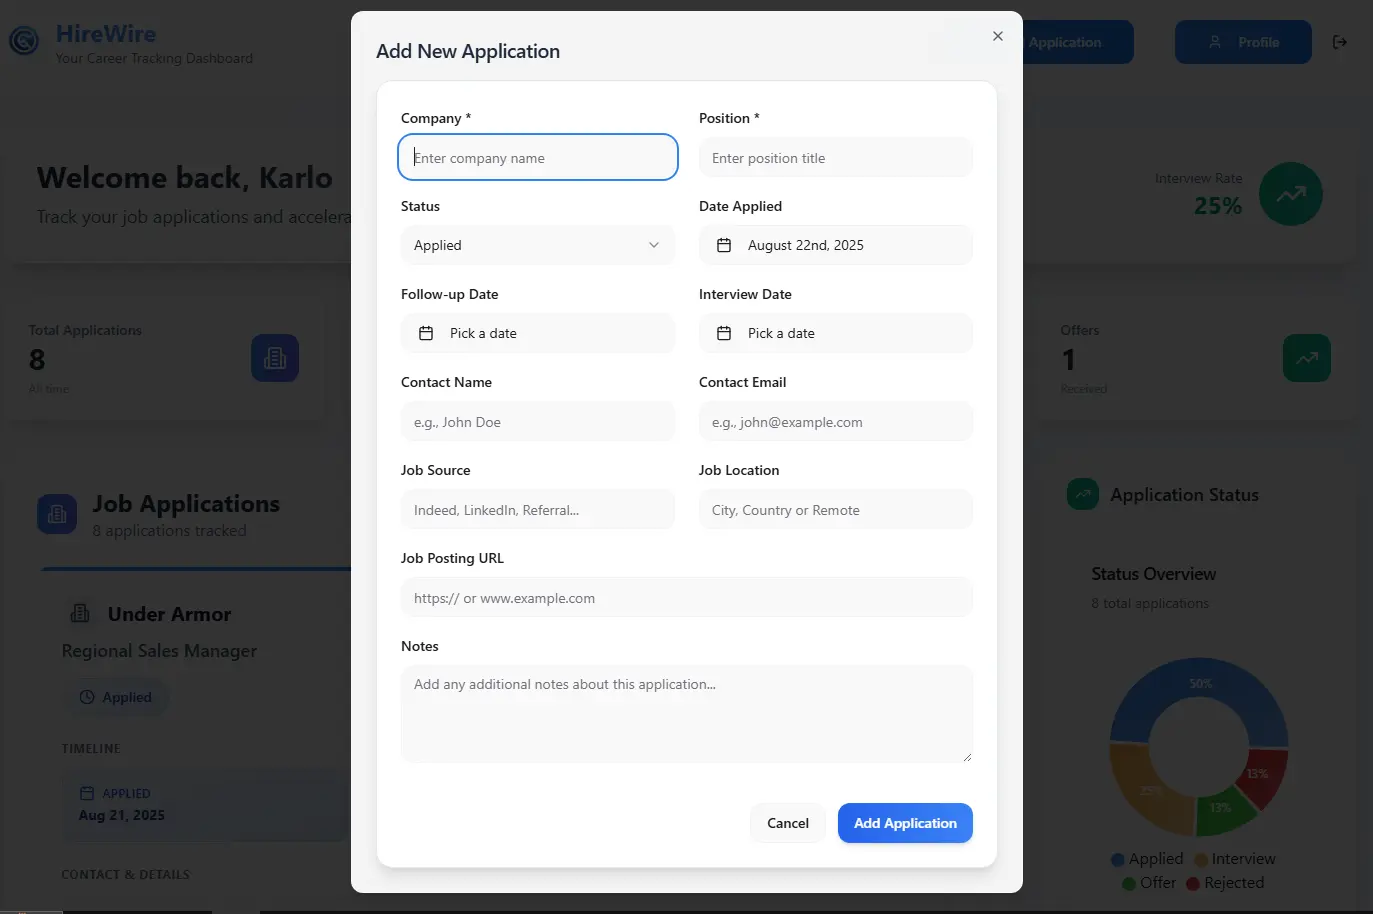Open the Profile button in header
This screenshot has width=1373, height=914.
(x=1243, y=42)
